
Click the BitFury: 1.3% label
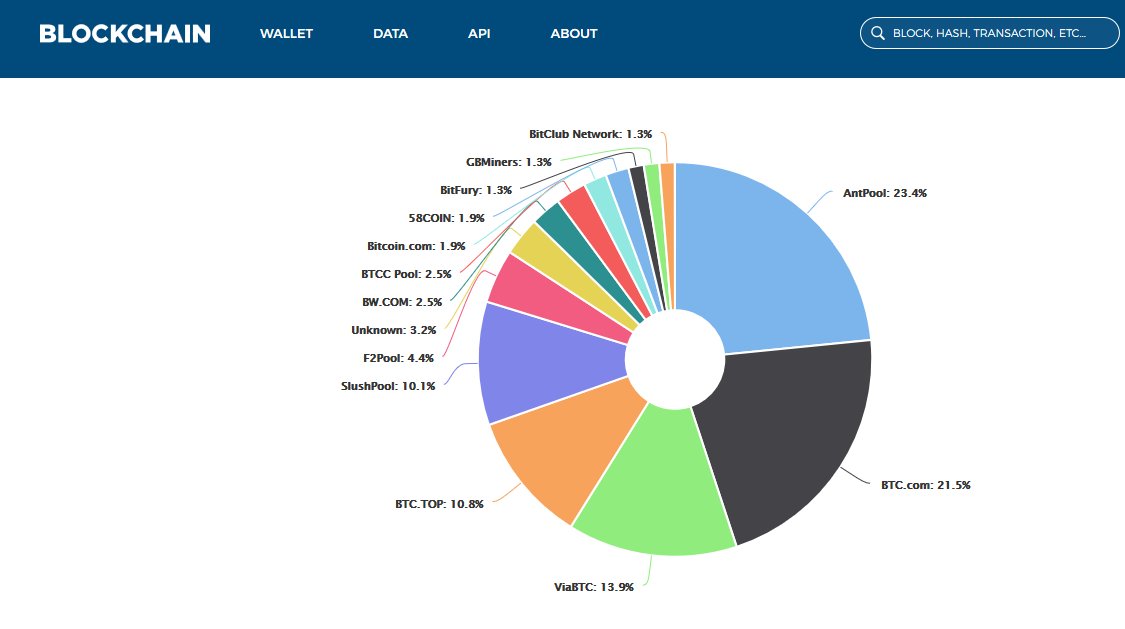click(x=476, y=190)
